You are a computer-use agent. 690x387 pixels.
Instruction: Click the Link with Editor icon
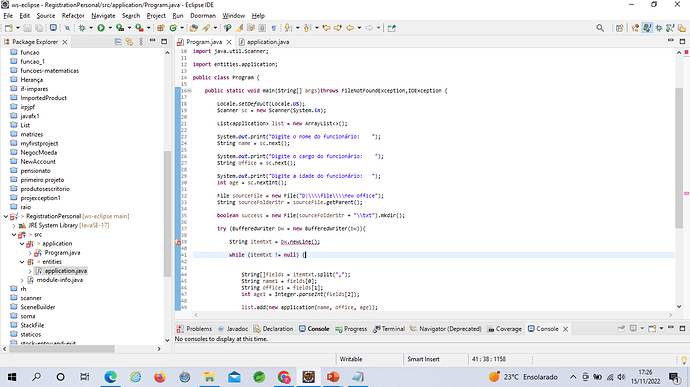(x=129, y=42)
